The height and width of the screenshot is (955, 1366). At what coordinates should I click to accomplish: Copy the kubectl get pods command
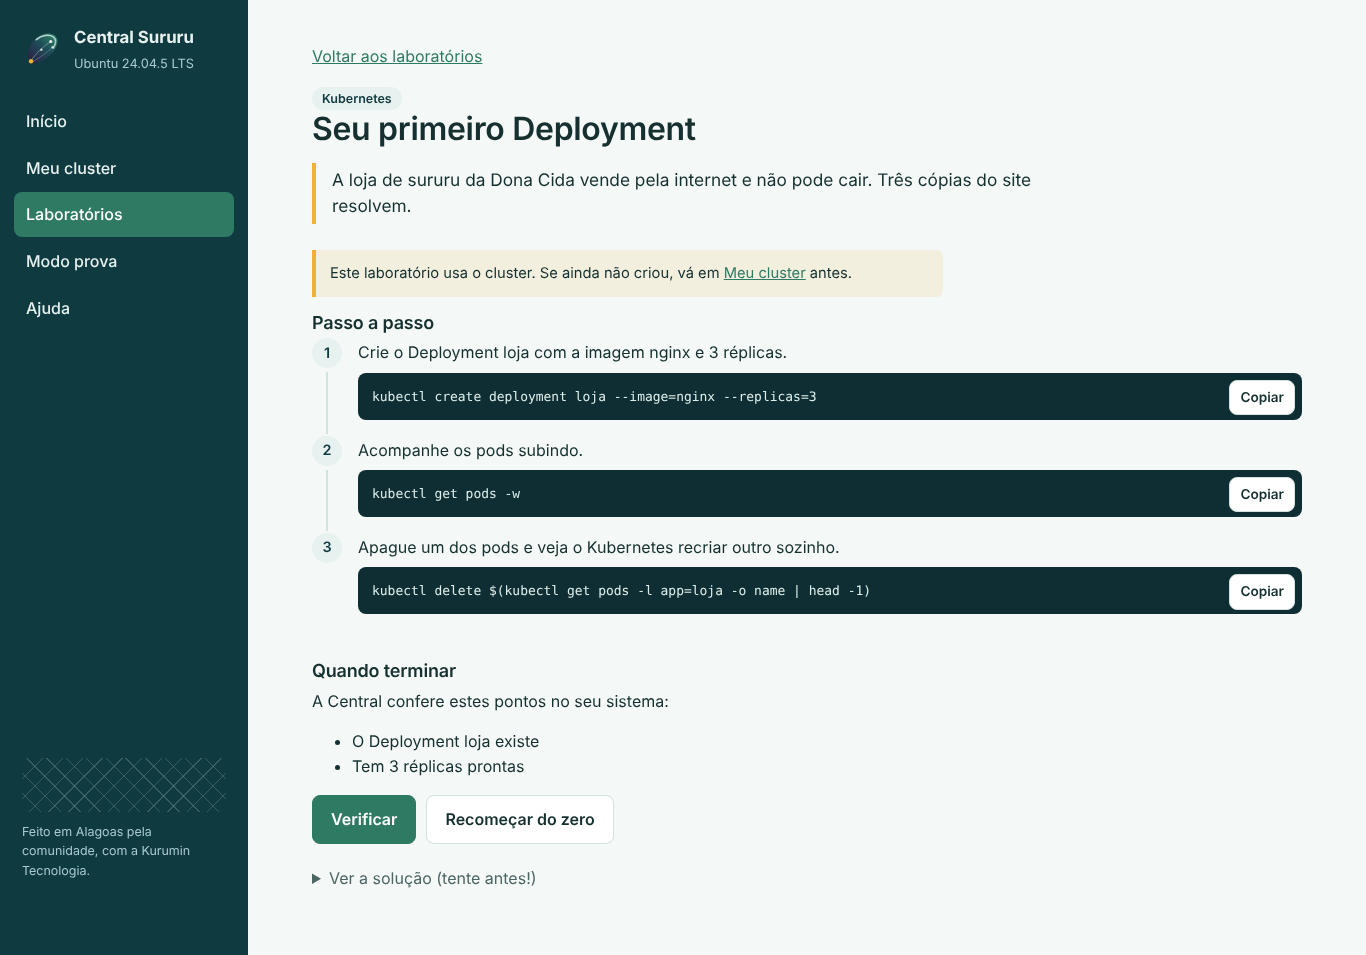[x=1262, y=494]
